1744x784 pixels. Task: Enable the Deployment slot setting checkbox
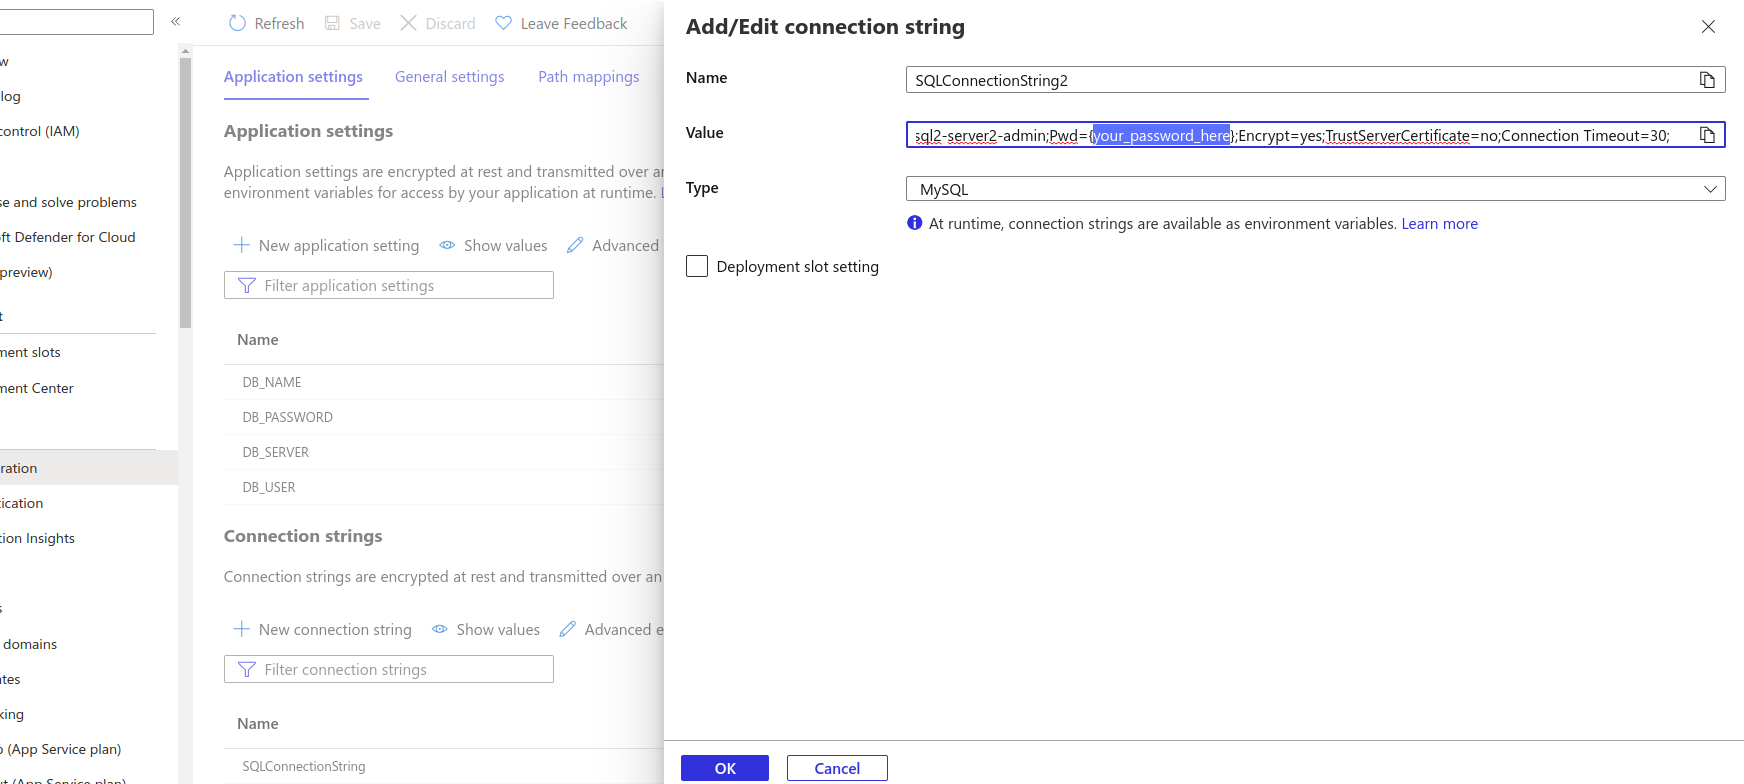point(697,266)
